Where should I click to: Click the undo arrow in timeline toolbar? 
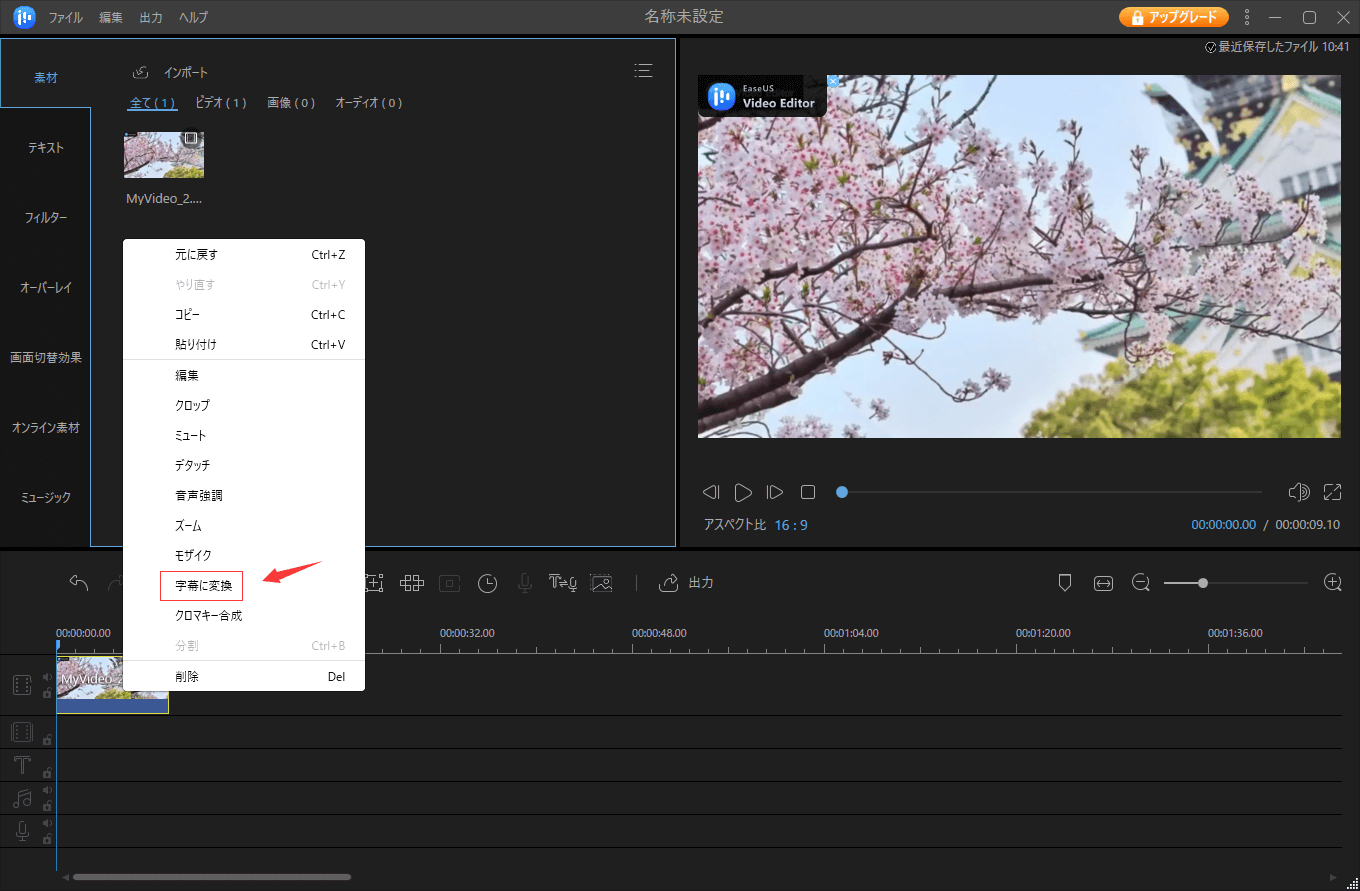[x=79, y=583]
